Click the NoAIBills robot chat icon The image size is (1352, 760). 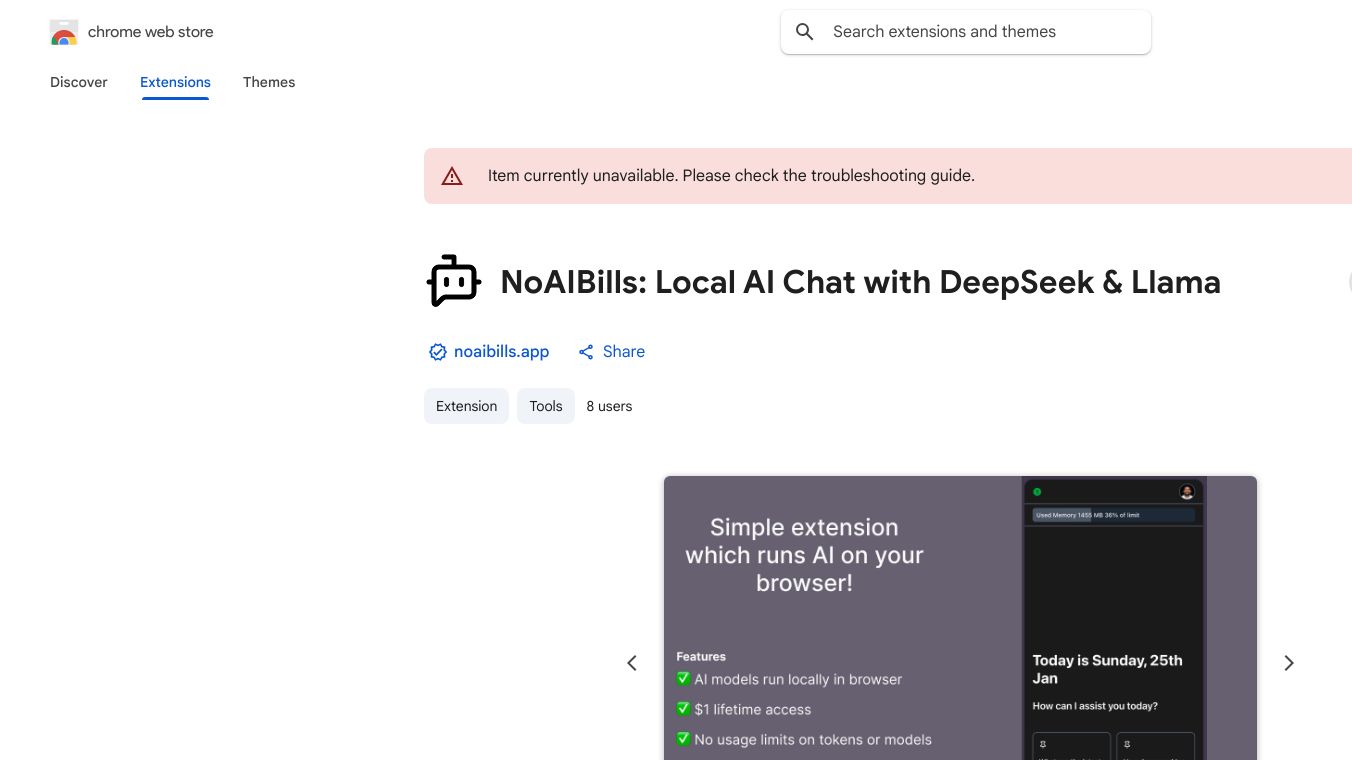tap(454, 281)
